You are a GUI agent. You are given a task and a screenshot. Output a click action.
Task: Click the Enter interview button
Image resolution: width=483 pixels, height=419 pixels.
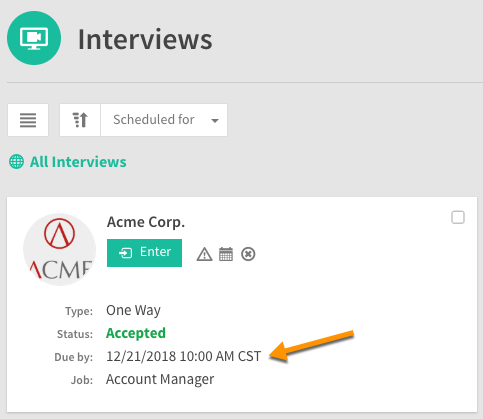pyautogui.click(x=144, y=253)
